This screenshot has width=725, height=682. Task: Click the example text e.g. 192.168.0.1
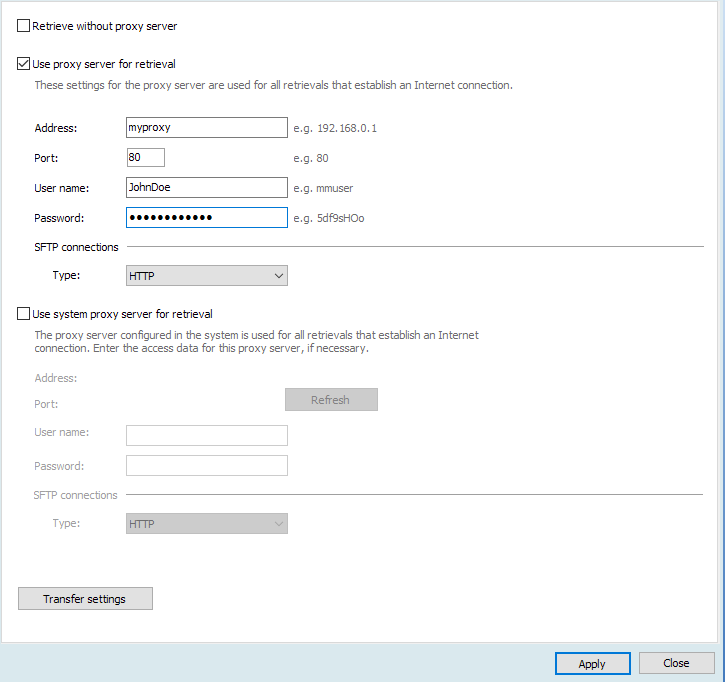334,129
